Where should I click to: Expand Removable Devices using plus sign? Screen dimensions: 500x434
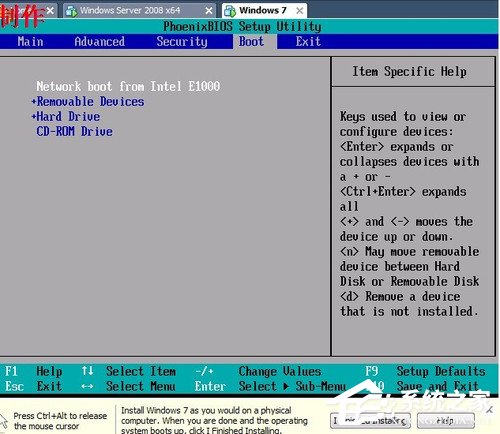click(x=34, y=101)
